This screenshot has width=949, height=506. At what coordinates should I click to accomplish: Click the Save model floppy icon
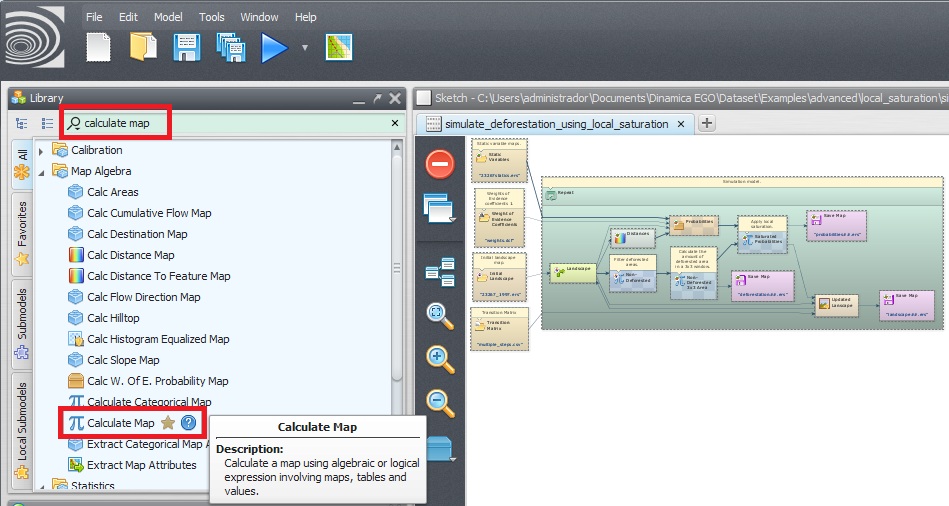click(x=188, y=47)
